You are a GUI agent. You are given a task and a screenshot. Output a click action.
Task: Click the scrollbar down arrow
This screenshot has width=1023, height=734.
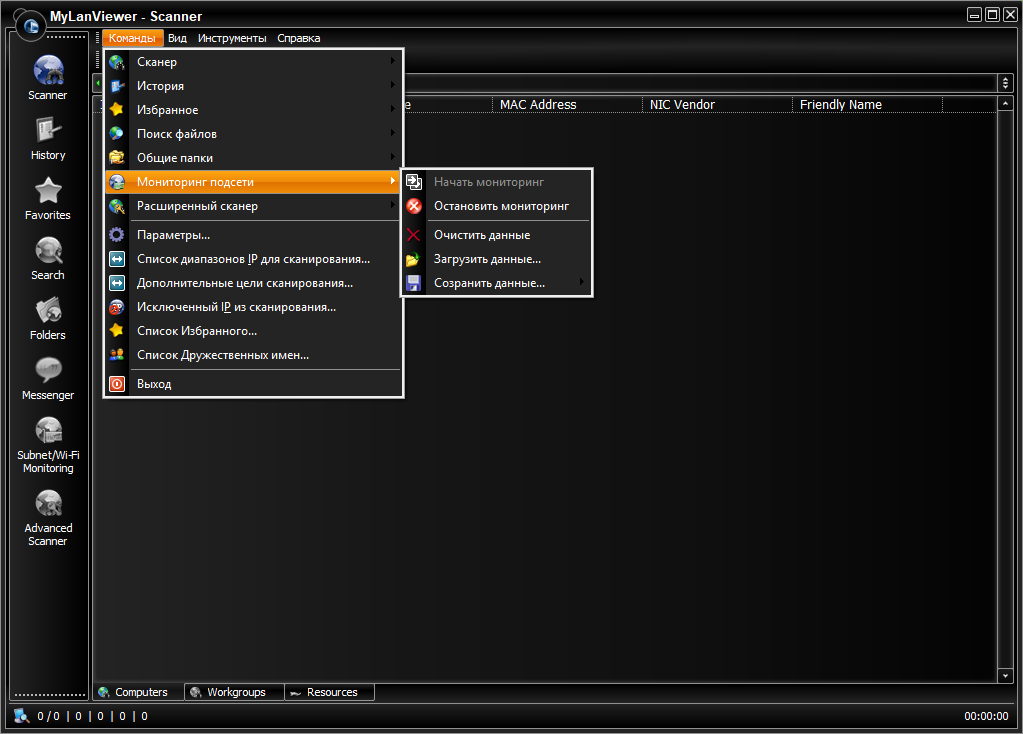(x=1005, y=676)
